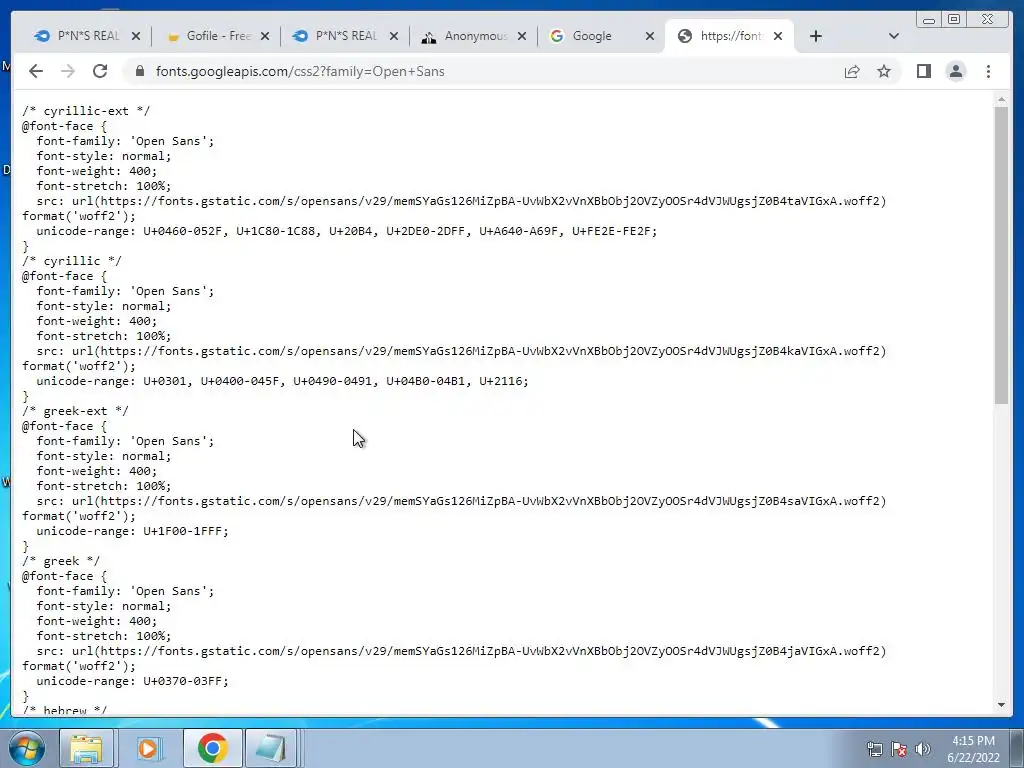Switch to second P*N*S REAL tab
Viewport: 1024px width, 768px height.
(x=335, y=36)
